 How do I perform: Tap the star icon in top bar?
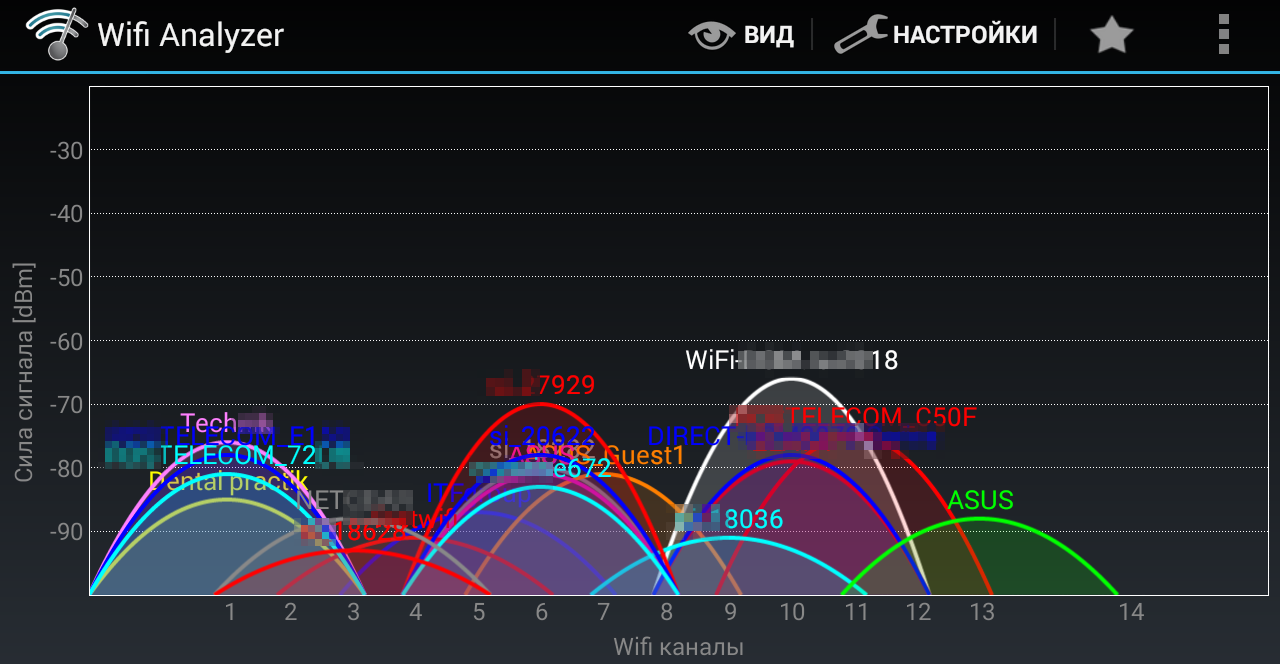click(x=1111, y=35)
